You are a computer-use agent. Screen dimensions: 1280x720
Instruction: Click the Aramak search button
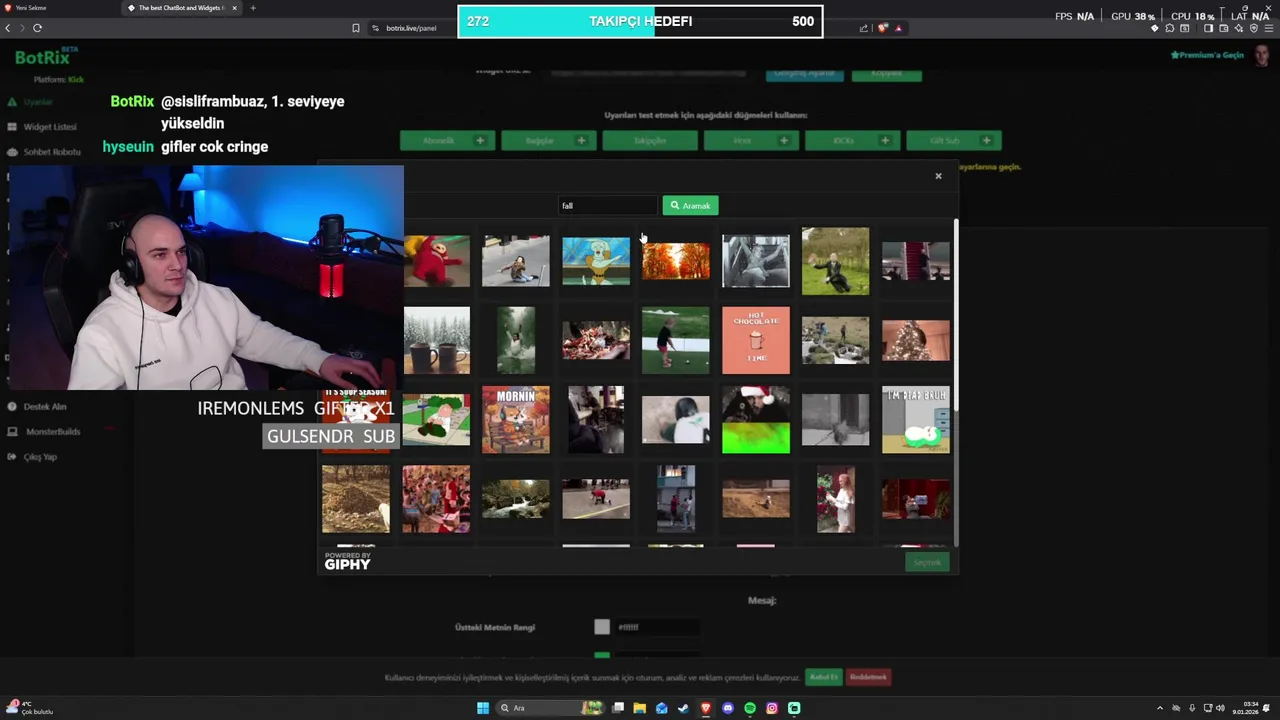coord(690,205)
